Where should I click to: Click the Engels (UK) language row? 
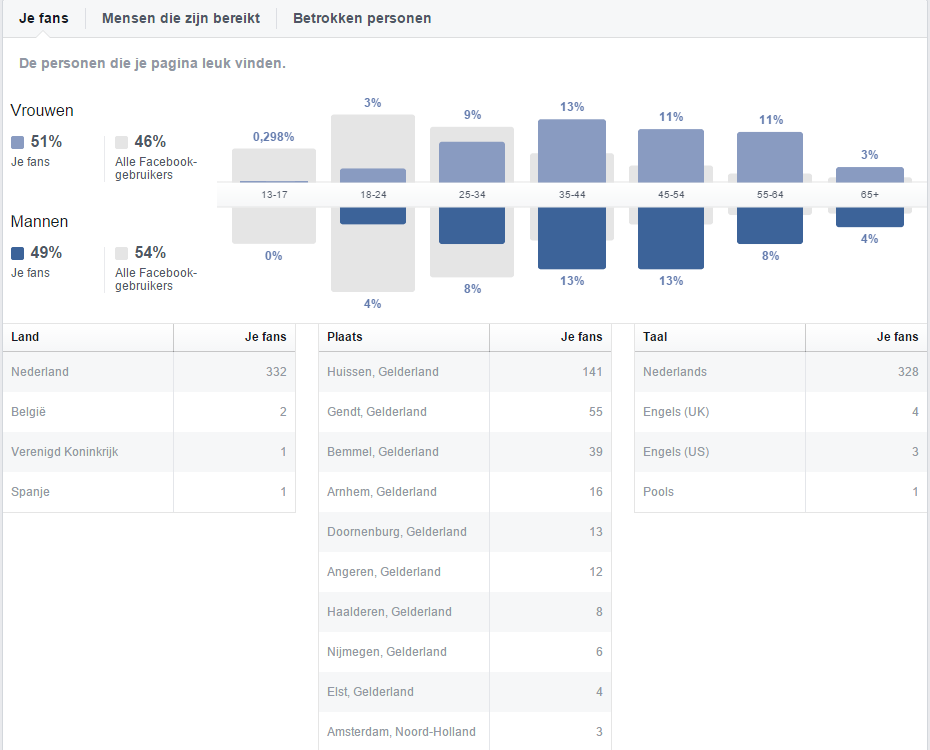click(781, 412)
